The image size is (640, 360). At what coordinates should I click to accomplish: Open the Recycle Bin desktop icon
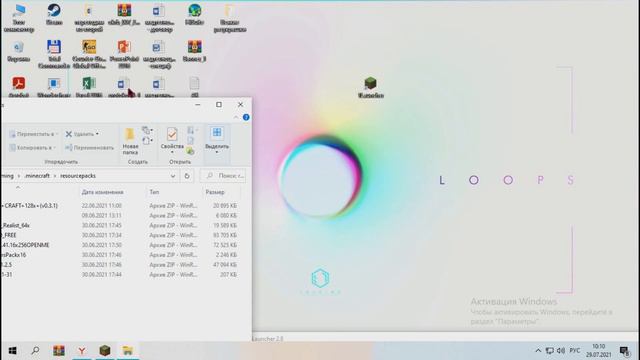[x=18, y=51]
